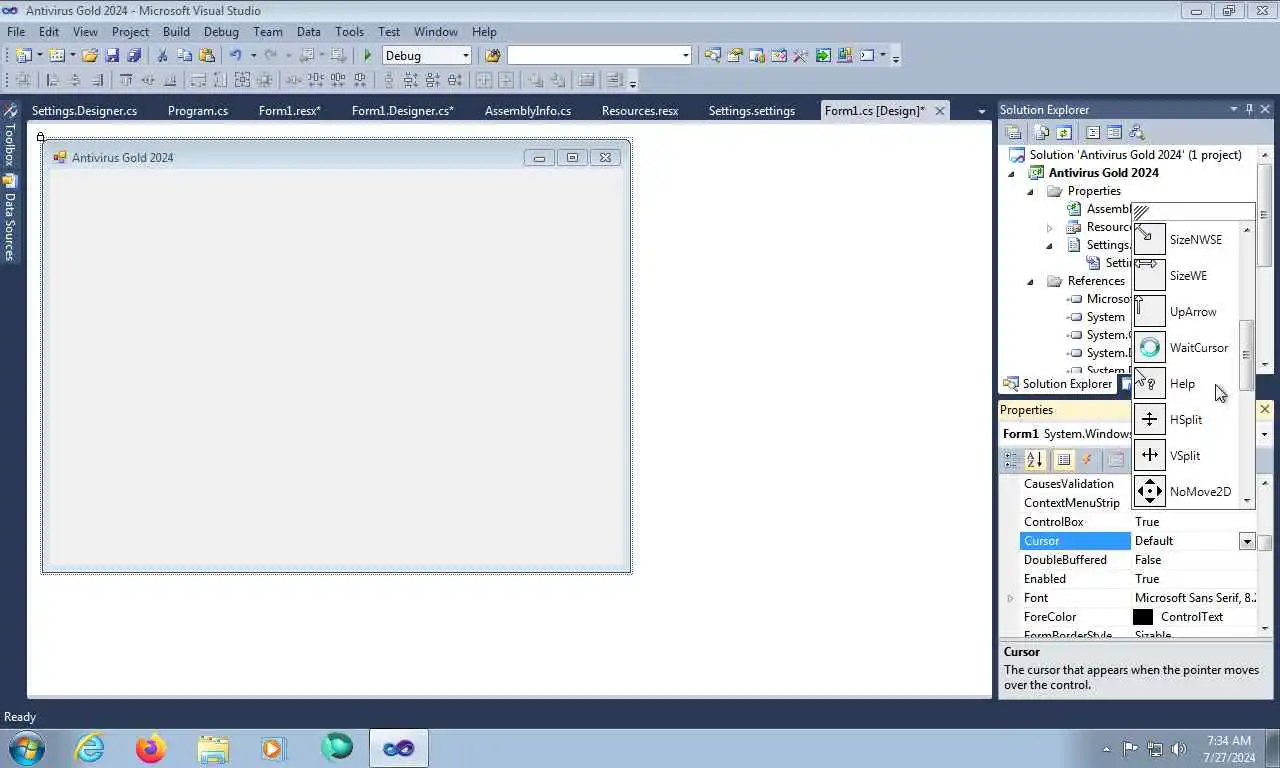This screenshot has width=1280, height=768.
Task: Open the toolbox wrench and hammer icon
Action: 800,56
